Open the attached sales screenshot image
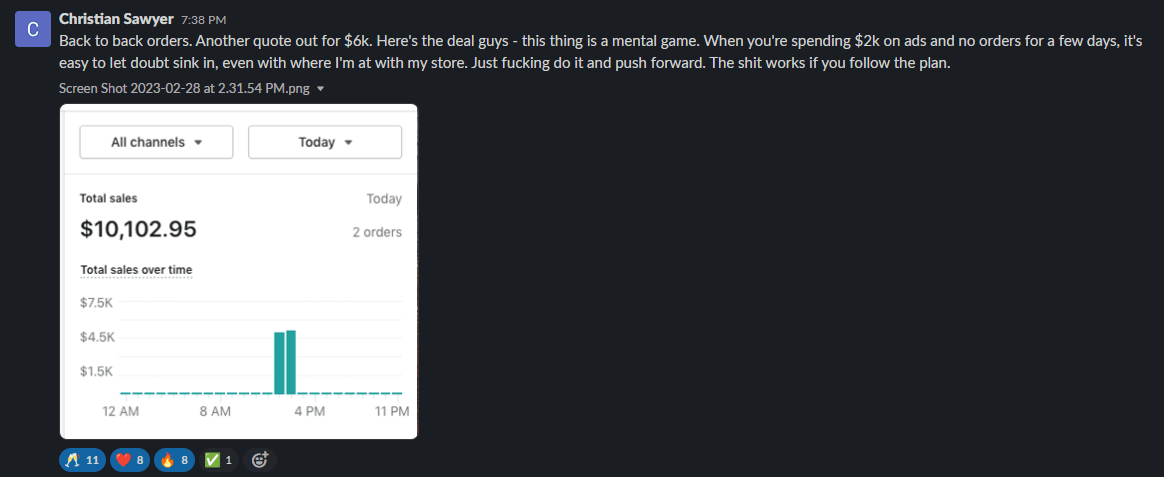Viewport: 1164px width, 477px height. 238,272
